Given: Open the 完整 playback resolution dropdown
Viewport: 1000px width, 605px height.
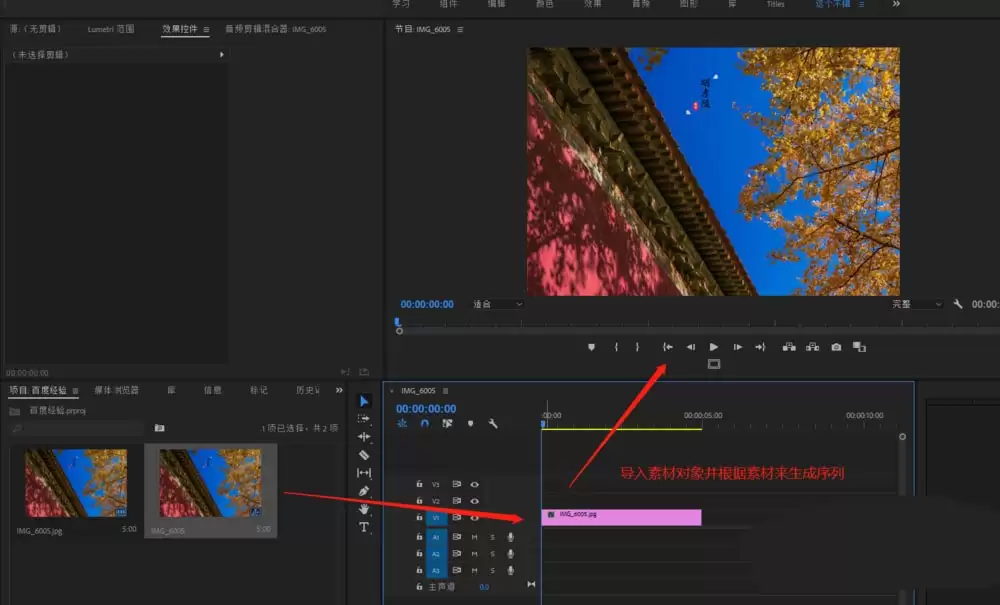Looking at the screenshot, I should tap(916, 304).
